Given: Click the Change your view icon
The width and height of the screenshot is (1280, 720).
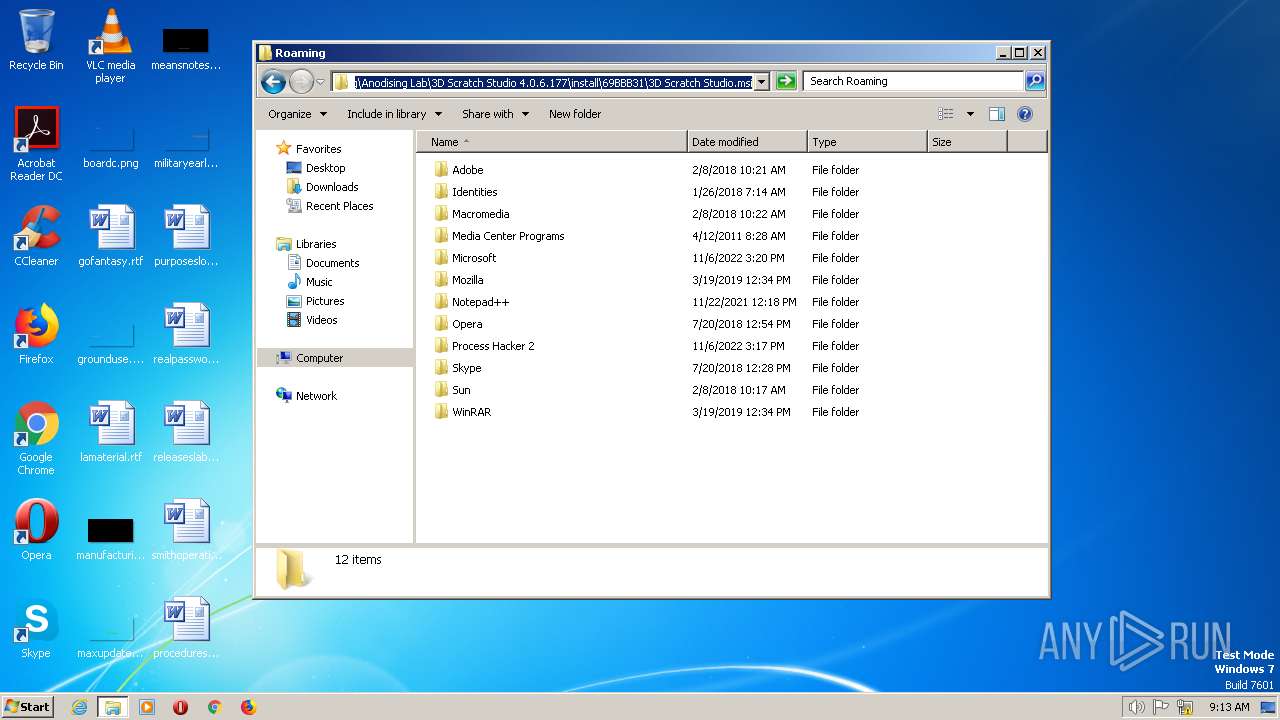Looking at the screenshot, I should point(946,114).
